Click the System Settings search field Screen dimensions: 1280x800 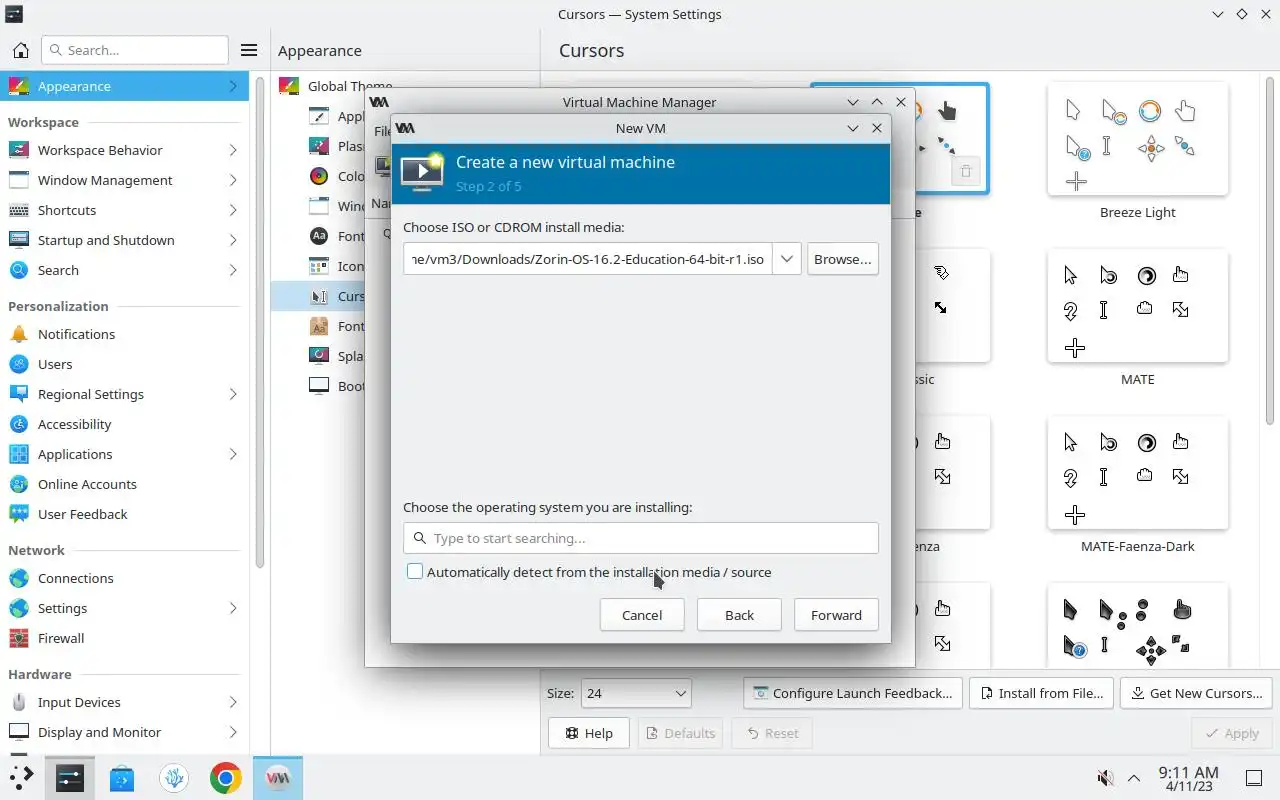click(x=135, y=50)
